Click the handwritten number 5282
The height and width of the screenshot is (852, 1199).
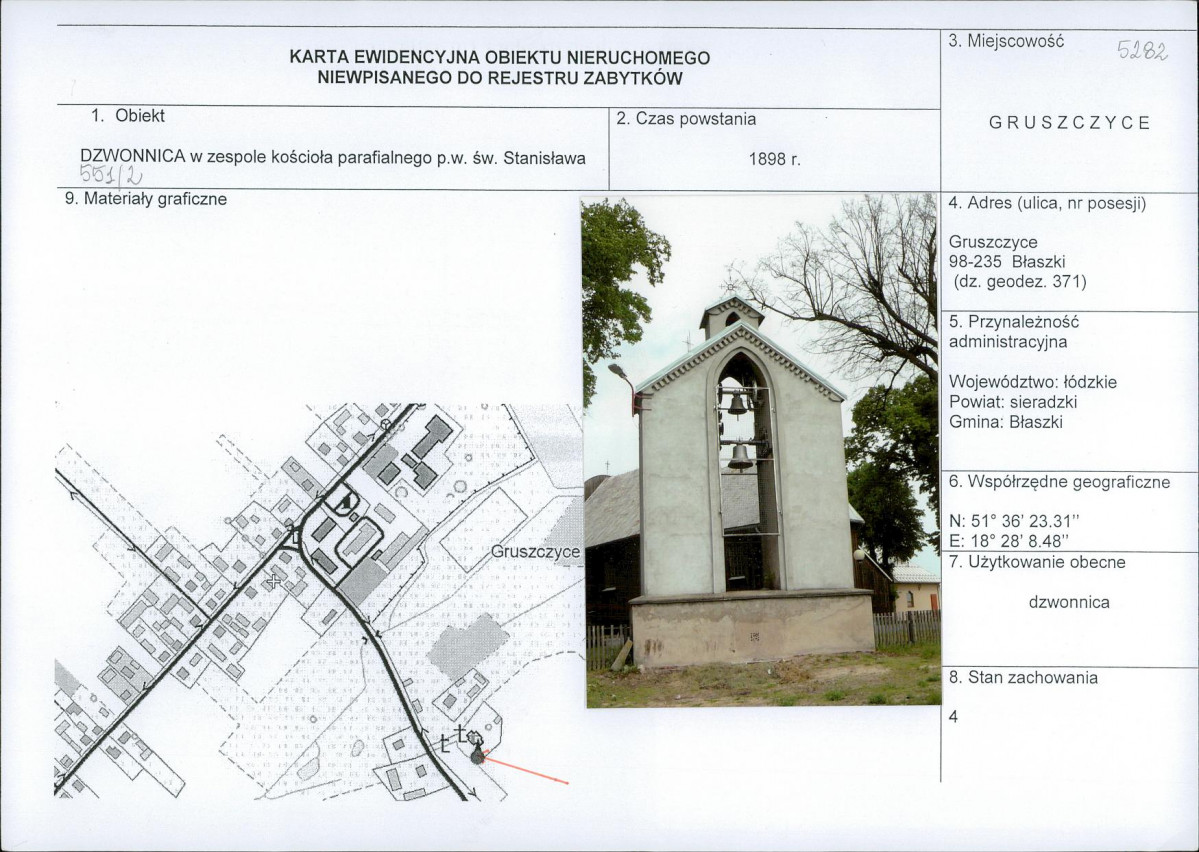(1142, 50)
